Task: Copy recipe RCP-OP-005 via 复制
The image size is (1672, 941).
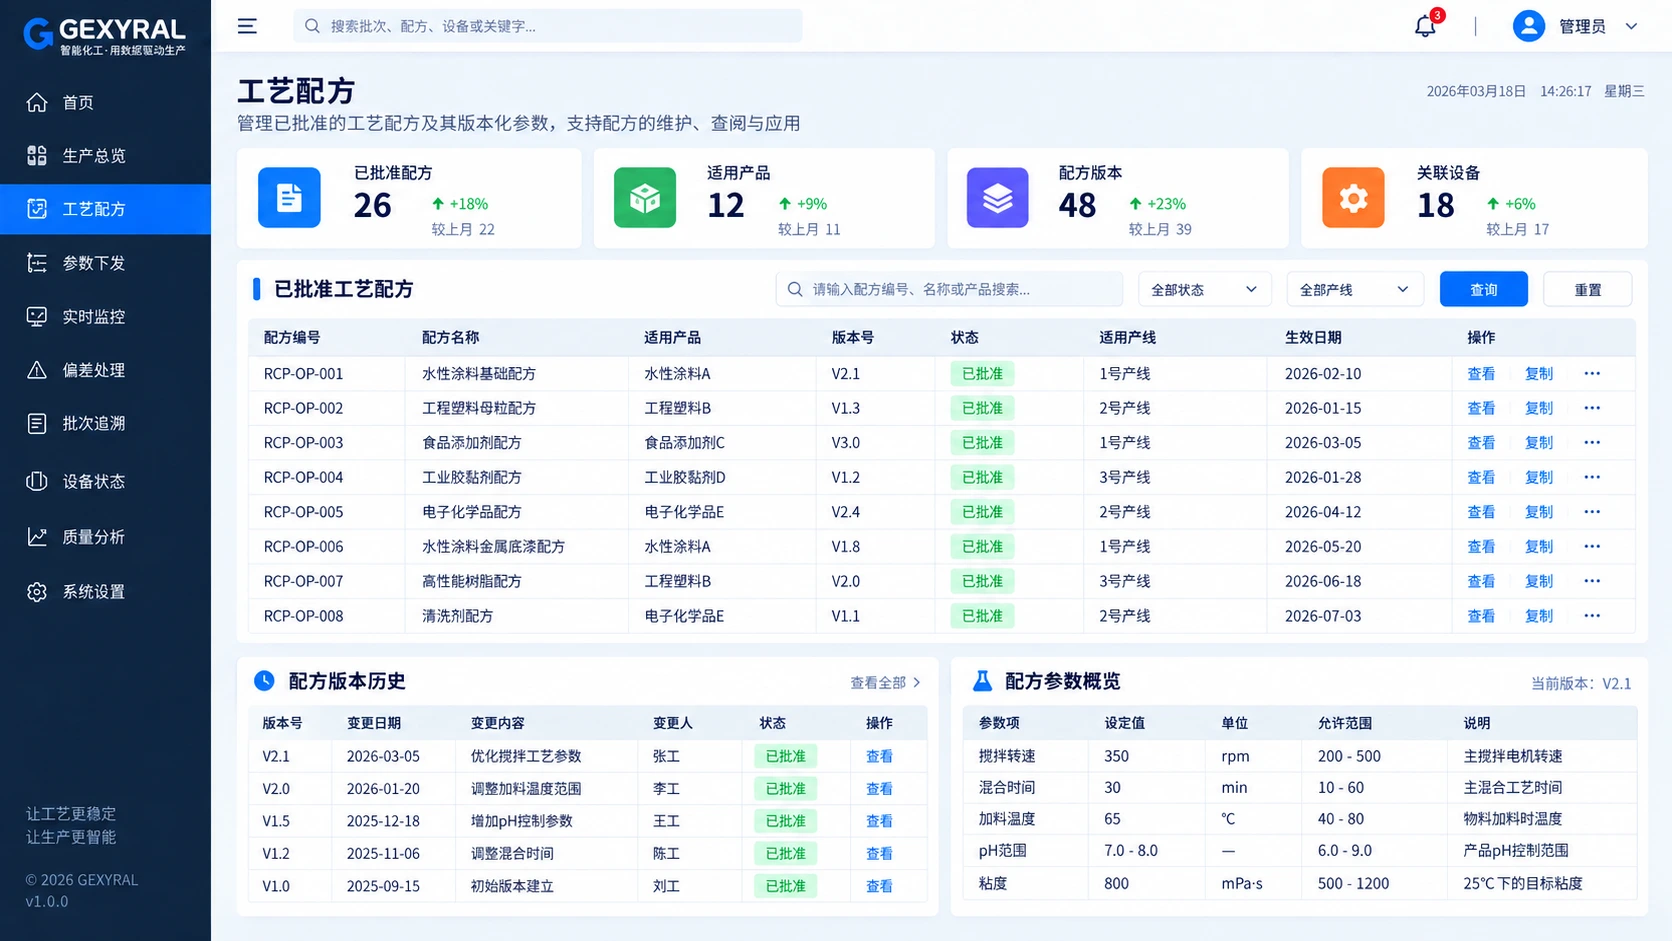Action: click(1538, 512)
